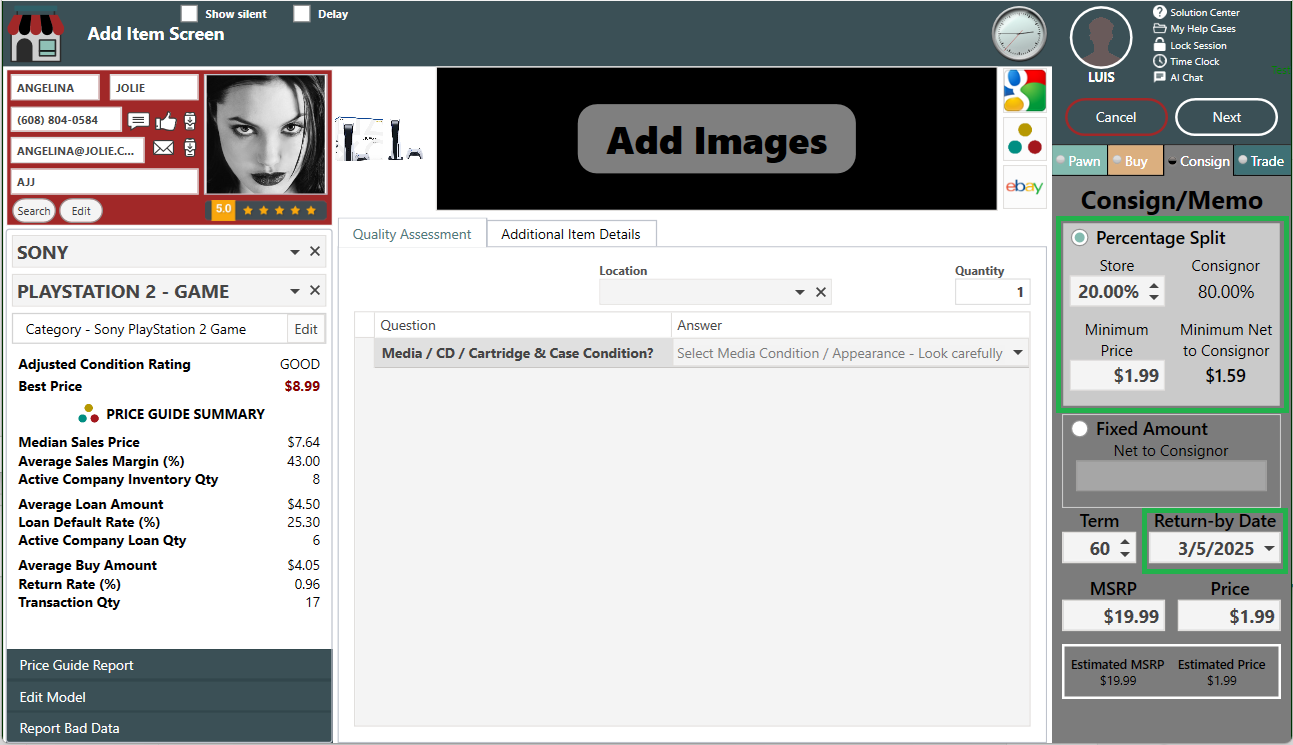The width and height of the screenshot is (1293, 745).
Task: Increase the Store percentage
Action: (x=1154, y=286)
